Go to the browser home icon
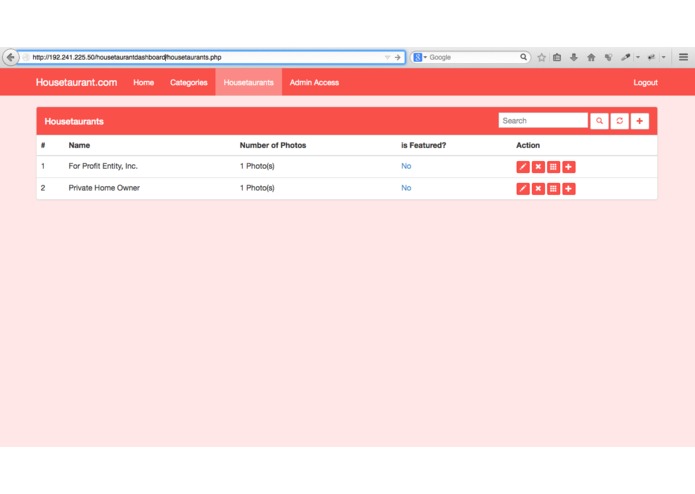The height and width of the screenshot is (494, 695). tap(591, 57)
